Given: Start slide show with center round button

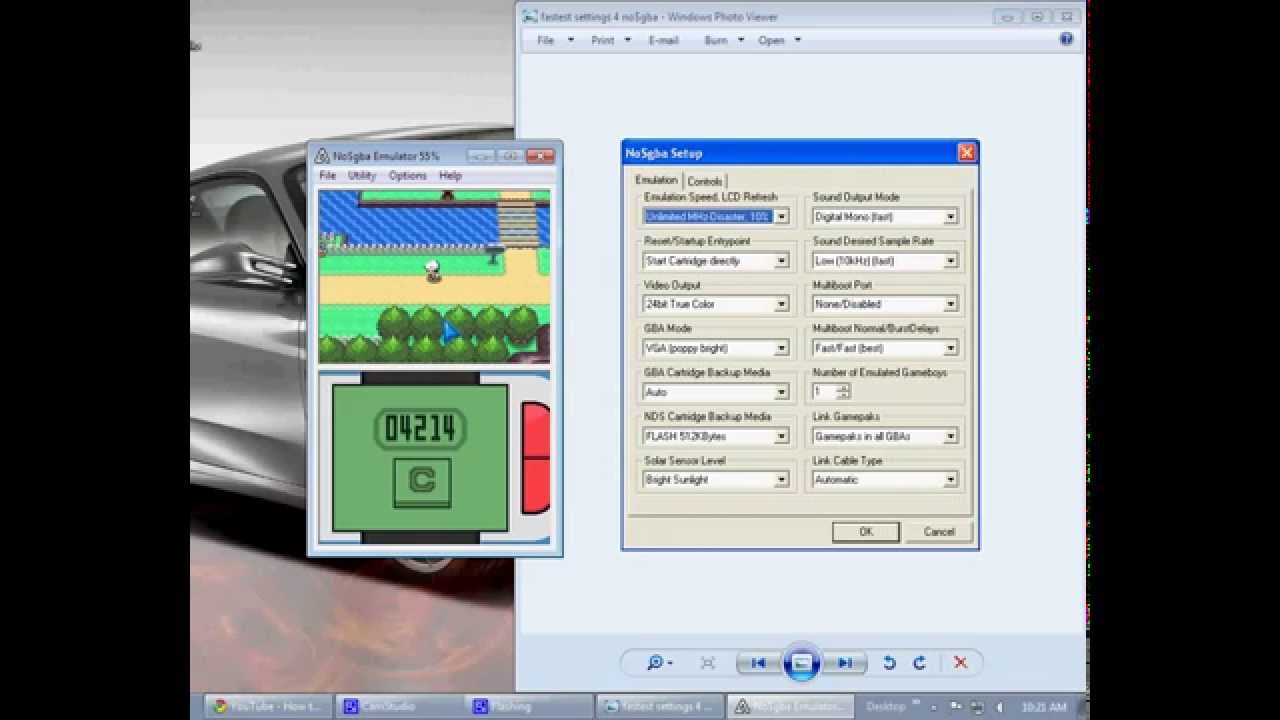Looking at the screenshot, I should point(802,662).
